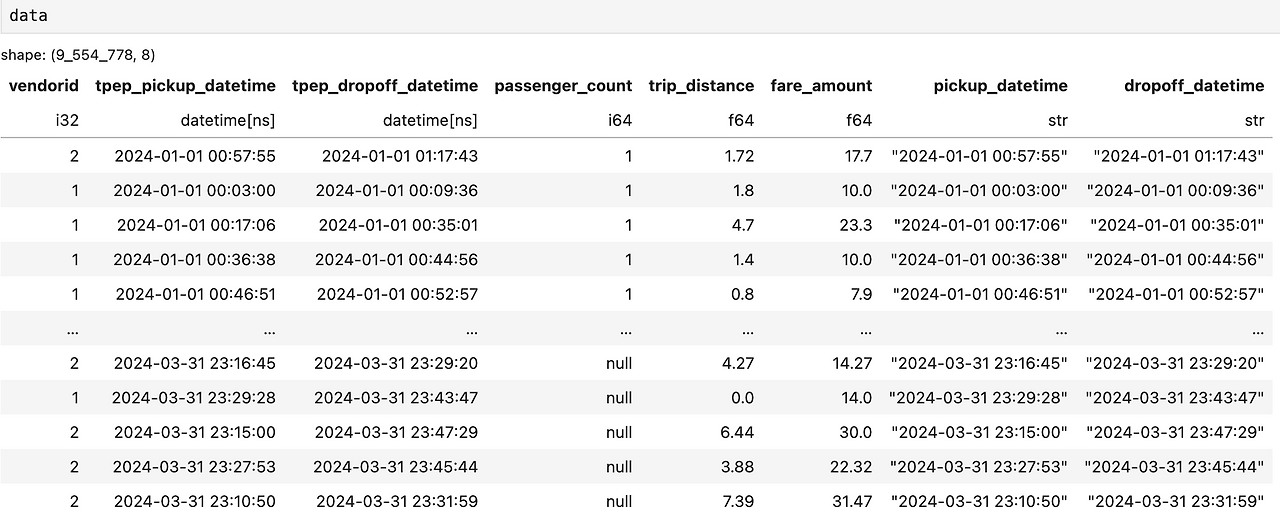Click the passenger_count column header
This screenshot has width=1280, height=523.
(563, 86)
